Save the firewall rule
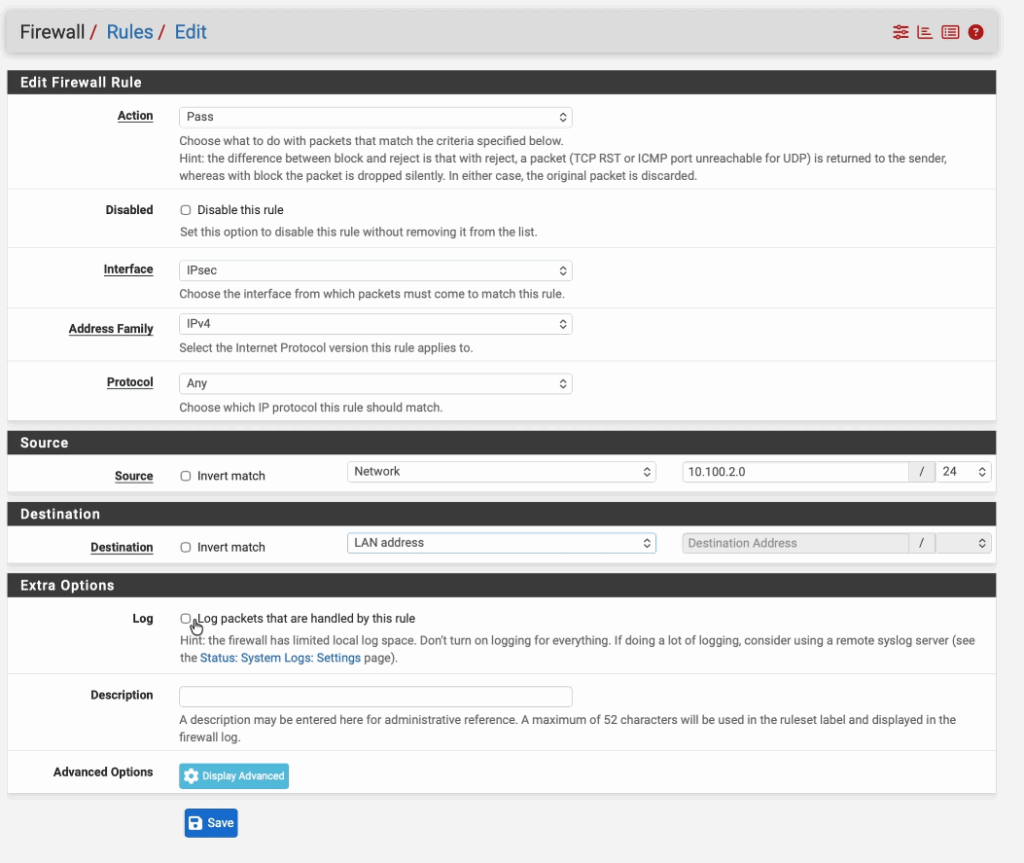Screen dimensions: 1024x863 click(x=211, y=823)
